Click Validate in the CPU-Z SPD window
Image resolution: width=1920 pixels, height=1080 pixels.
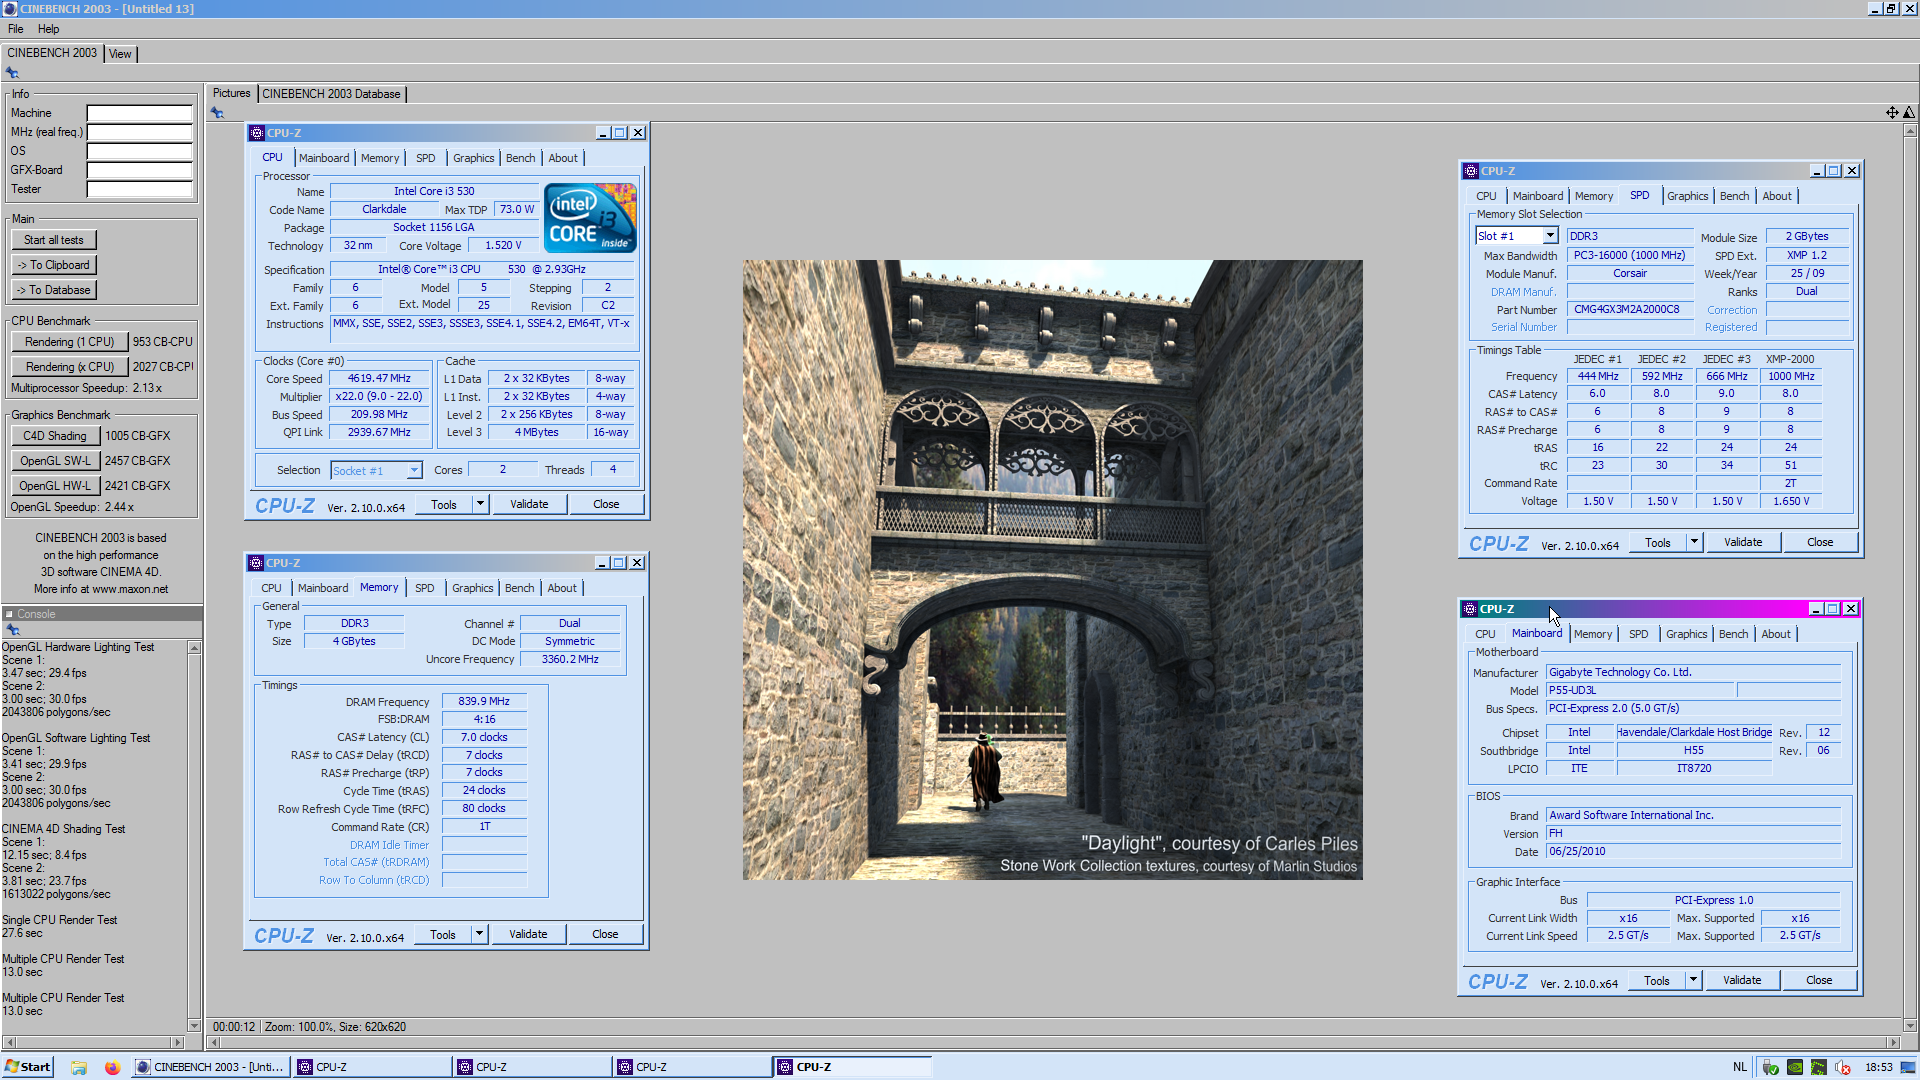click(x=1743, y=542)
